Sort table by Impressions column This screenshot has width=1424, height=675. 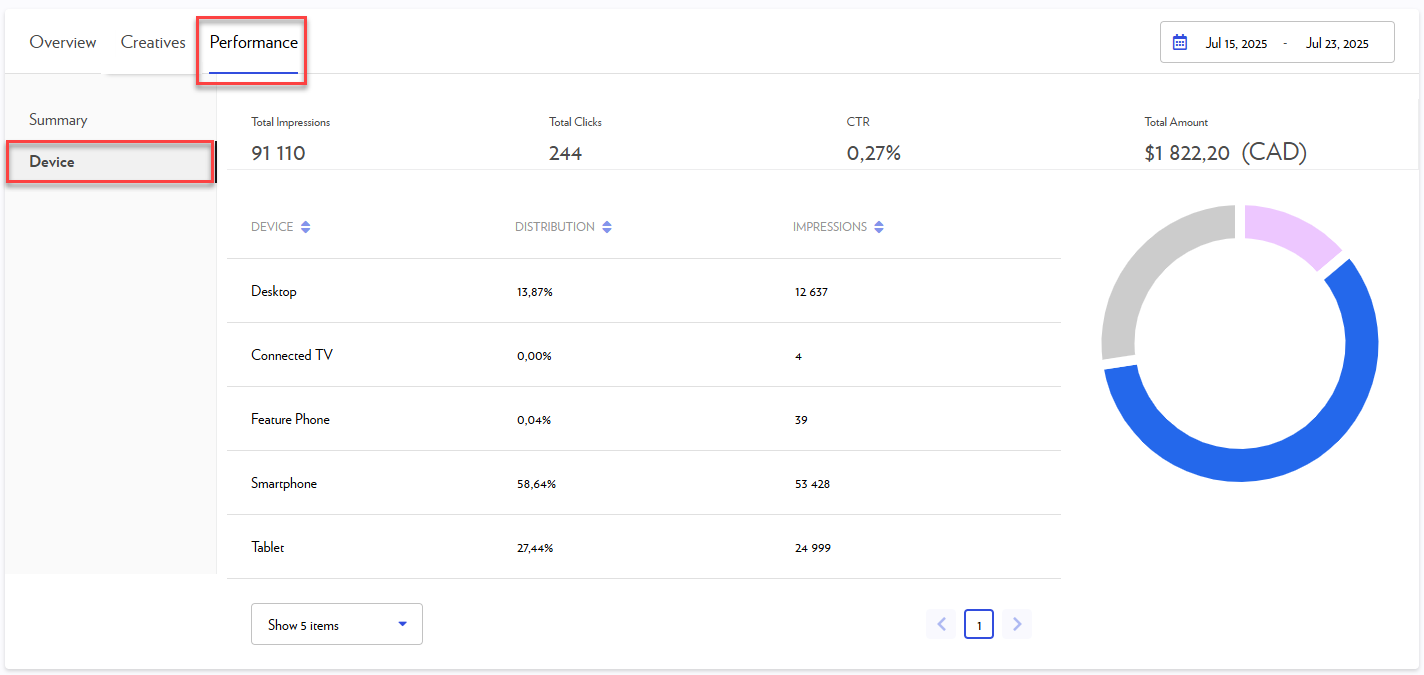point(879,227)
